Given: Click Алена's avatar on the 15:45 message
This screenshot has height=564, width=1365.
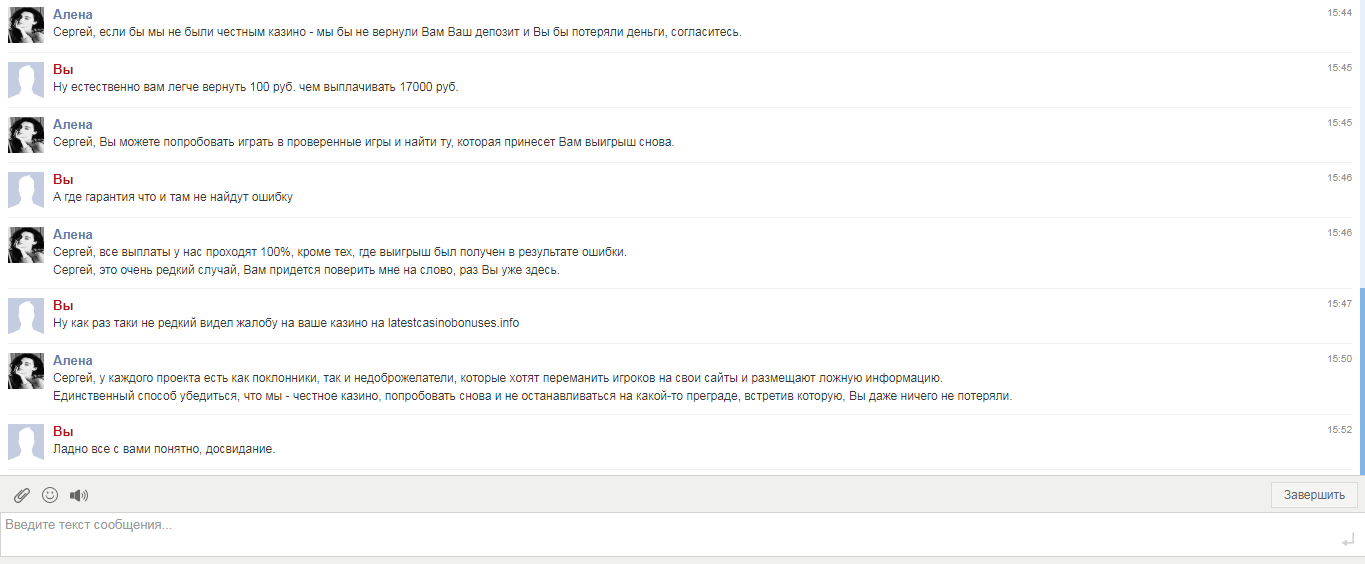Looking at the screenshot, I should [26, 135].
